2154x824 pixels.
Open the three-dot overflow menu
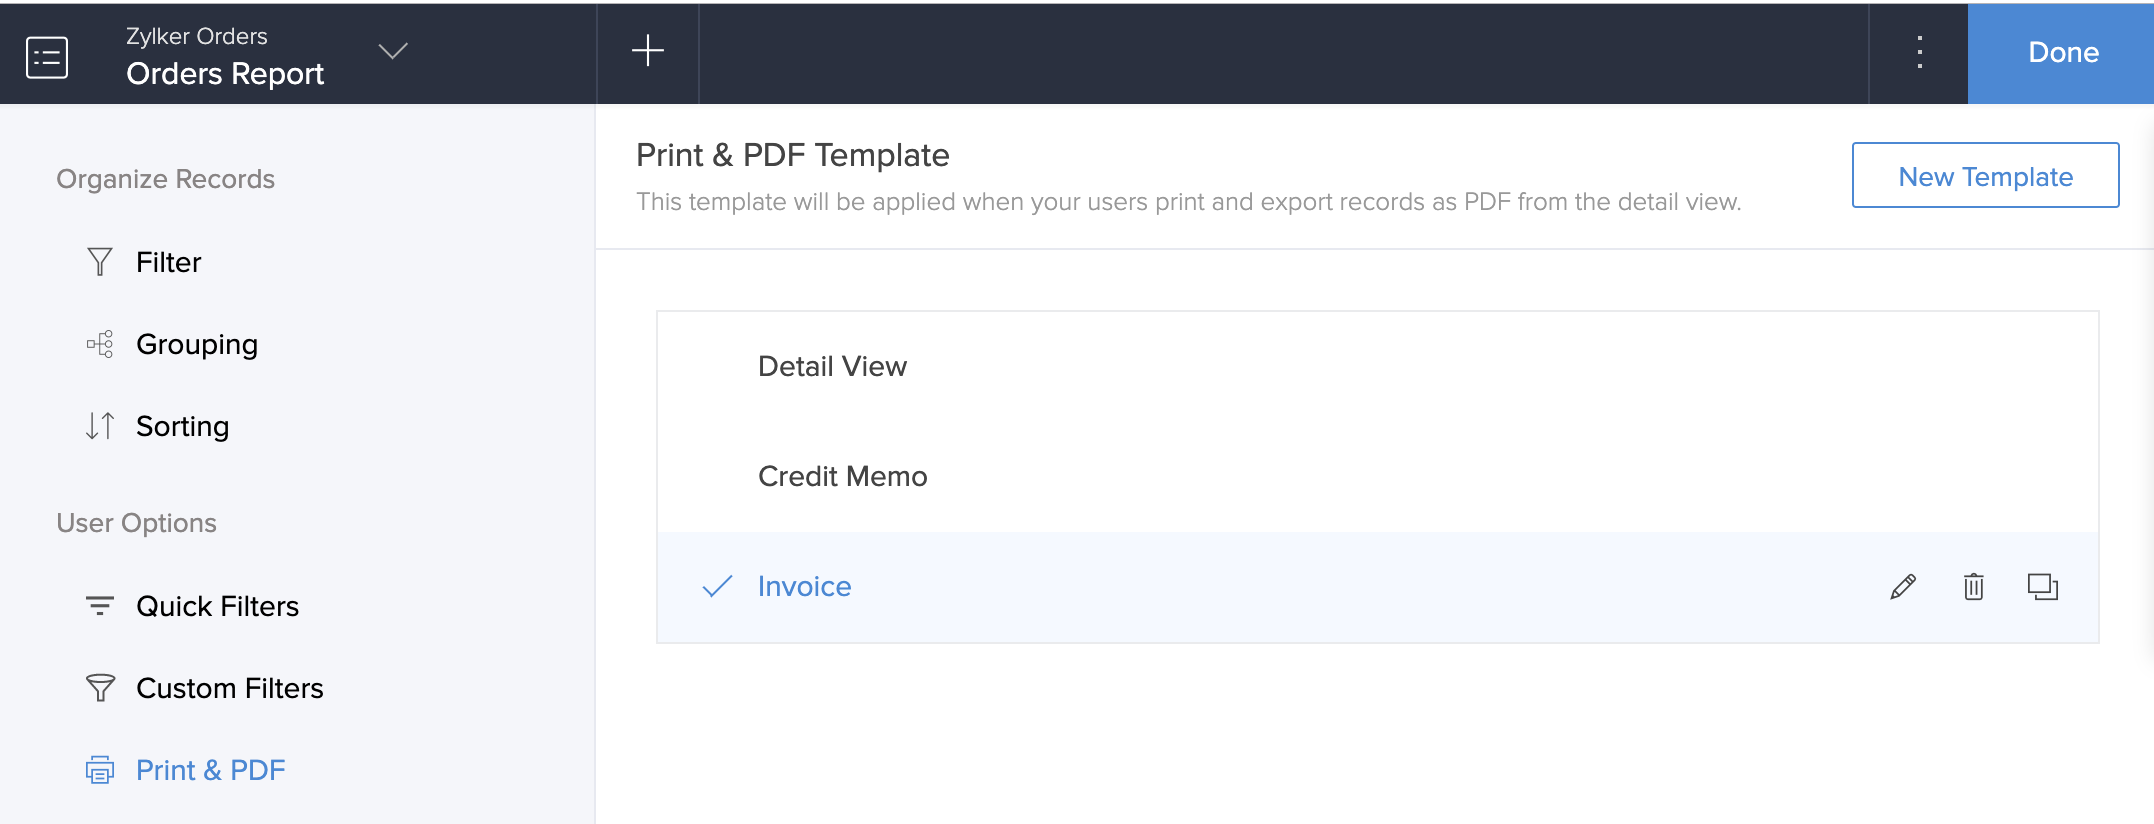tap(1919, 54)
